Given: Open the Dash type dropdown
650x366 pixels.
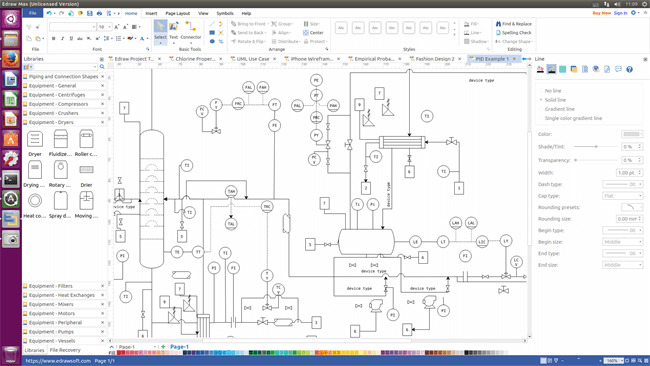Looking at the screenshot, I should coord(622,184).
